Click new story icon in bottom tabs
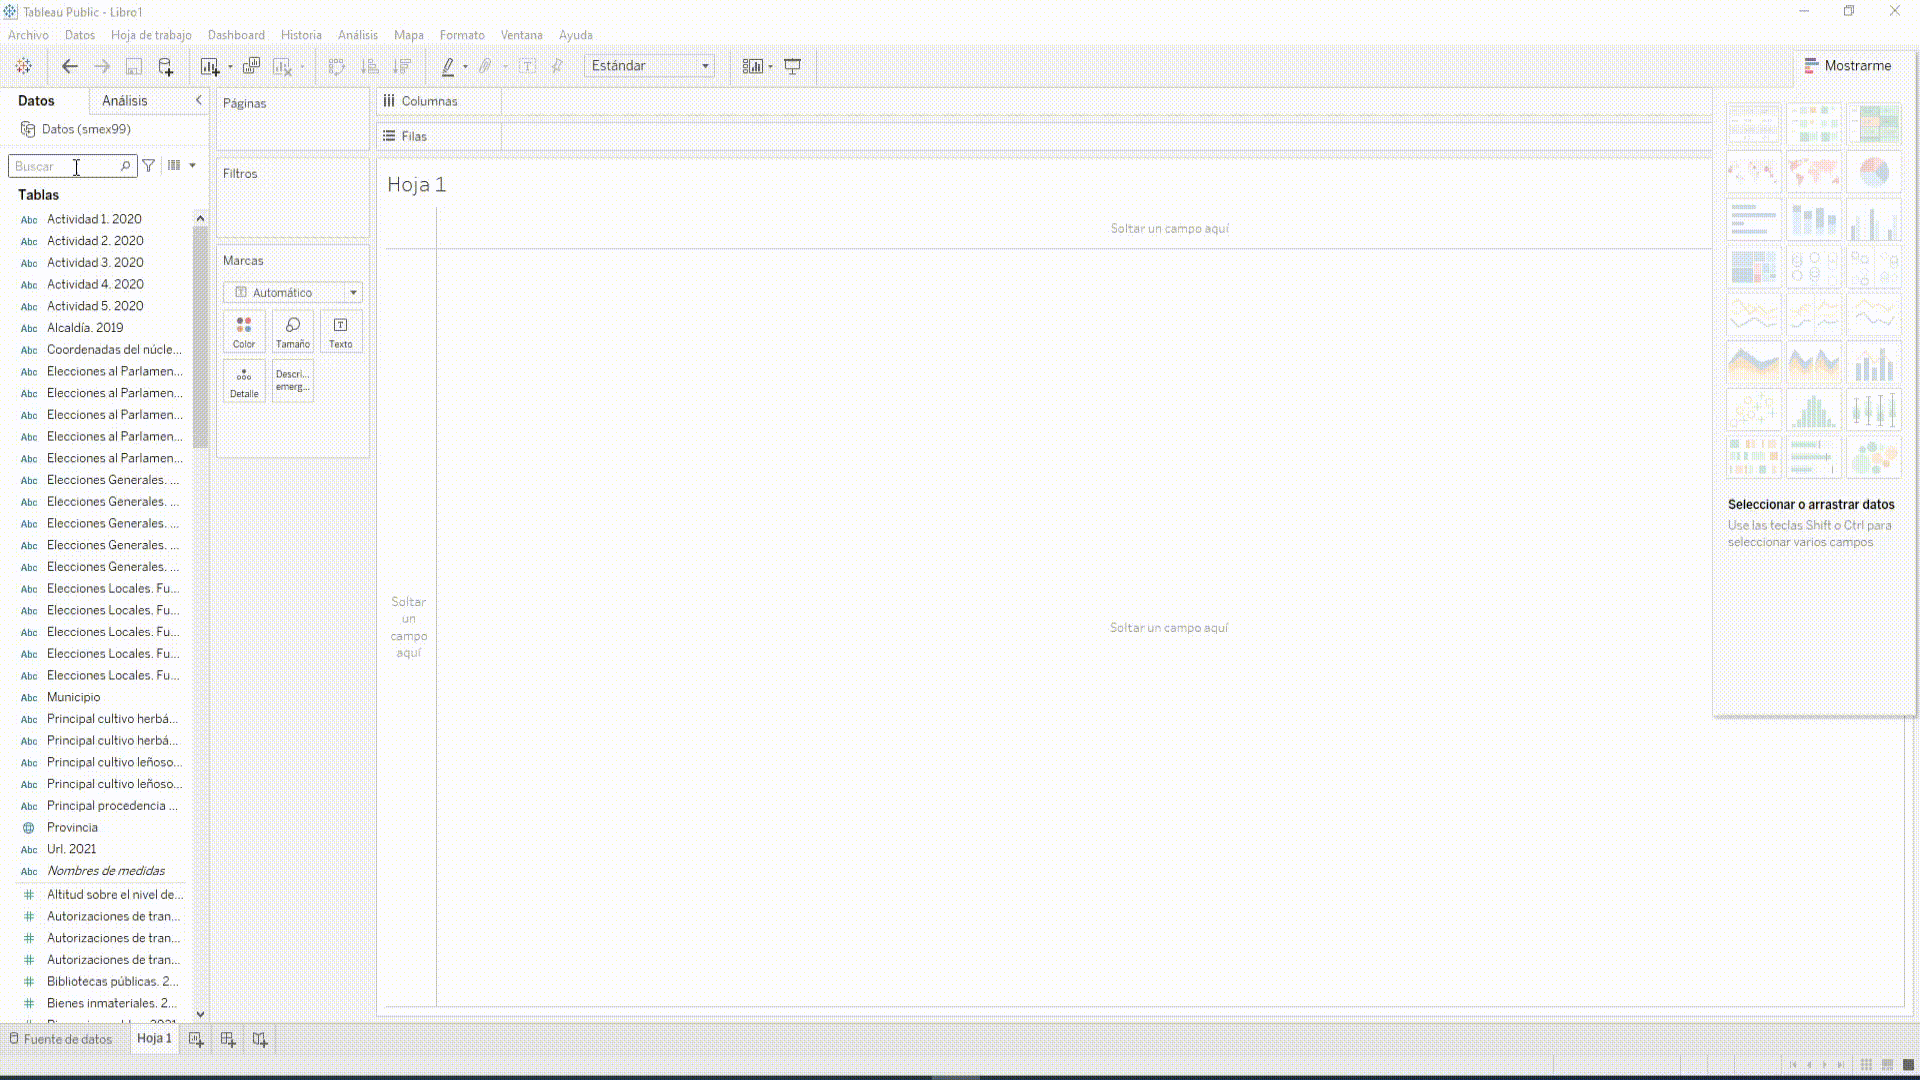The image size is (1920, 1080). [260, 1039]
